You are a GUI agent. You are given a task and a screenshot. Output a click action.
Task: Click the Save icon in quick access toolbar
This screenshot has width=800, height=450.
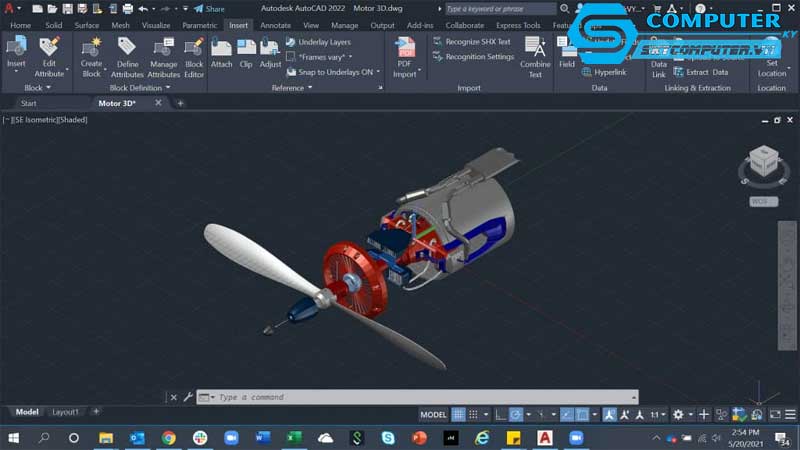point(67,9)
